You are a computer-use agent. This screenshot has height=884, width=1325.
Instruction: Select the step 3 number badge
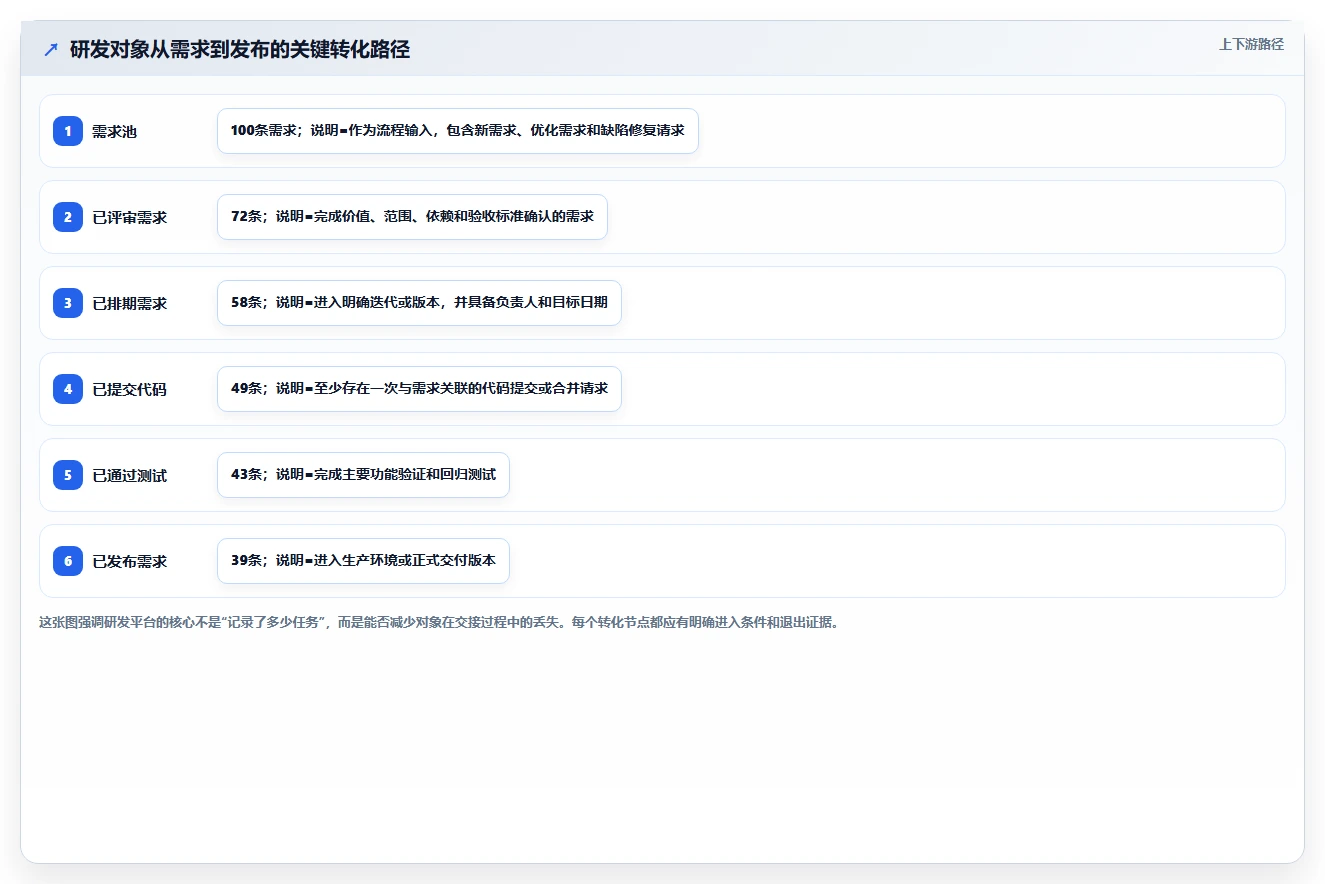[x=68, y=303]
